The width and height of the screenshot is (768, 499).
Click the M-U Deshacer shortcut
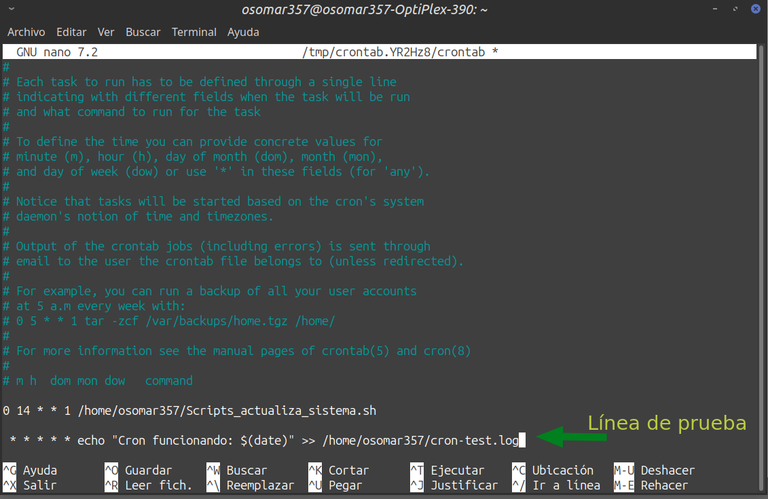point(654,470)
